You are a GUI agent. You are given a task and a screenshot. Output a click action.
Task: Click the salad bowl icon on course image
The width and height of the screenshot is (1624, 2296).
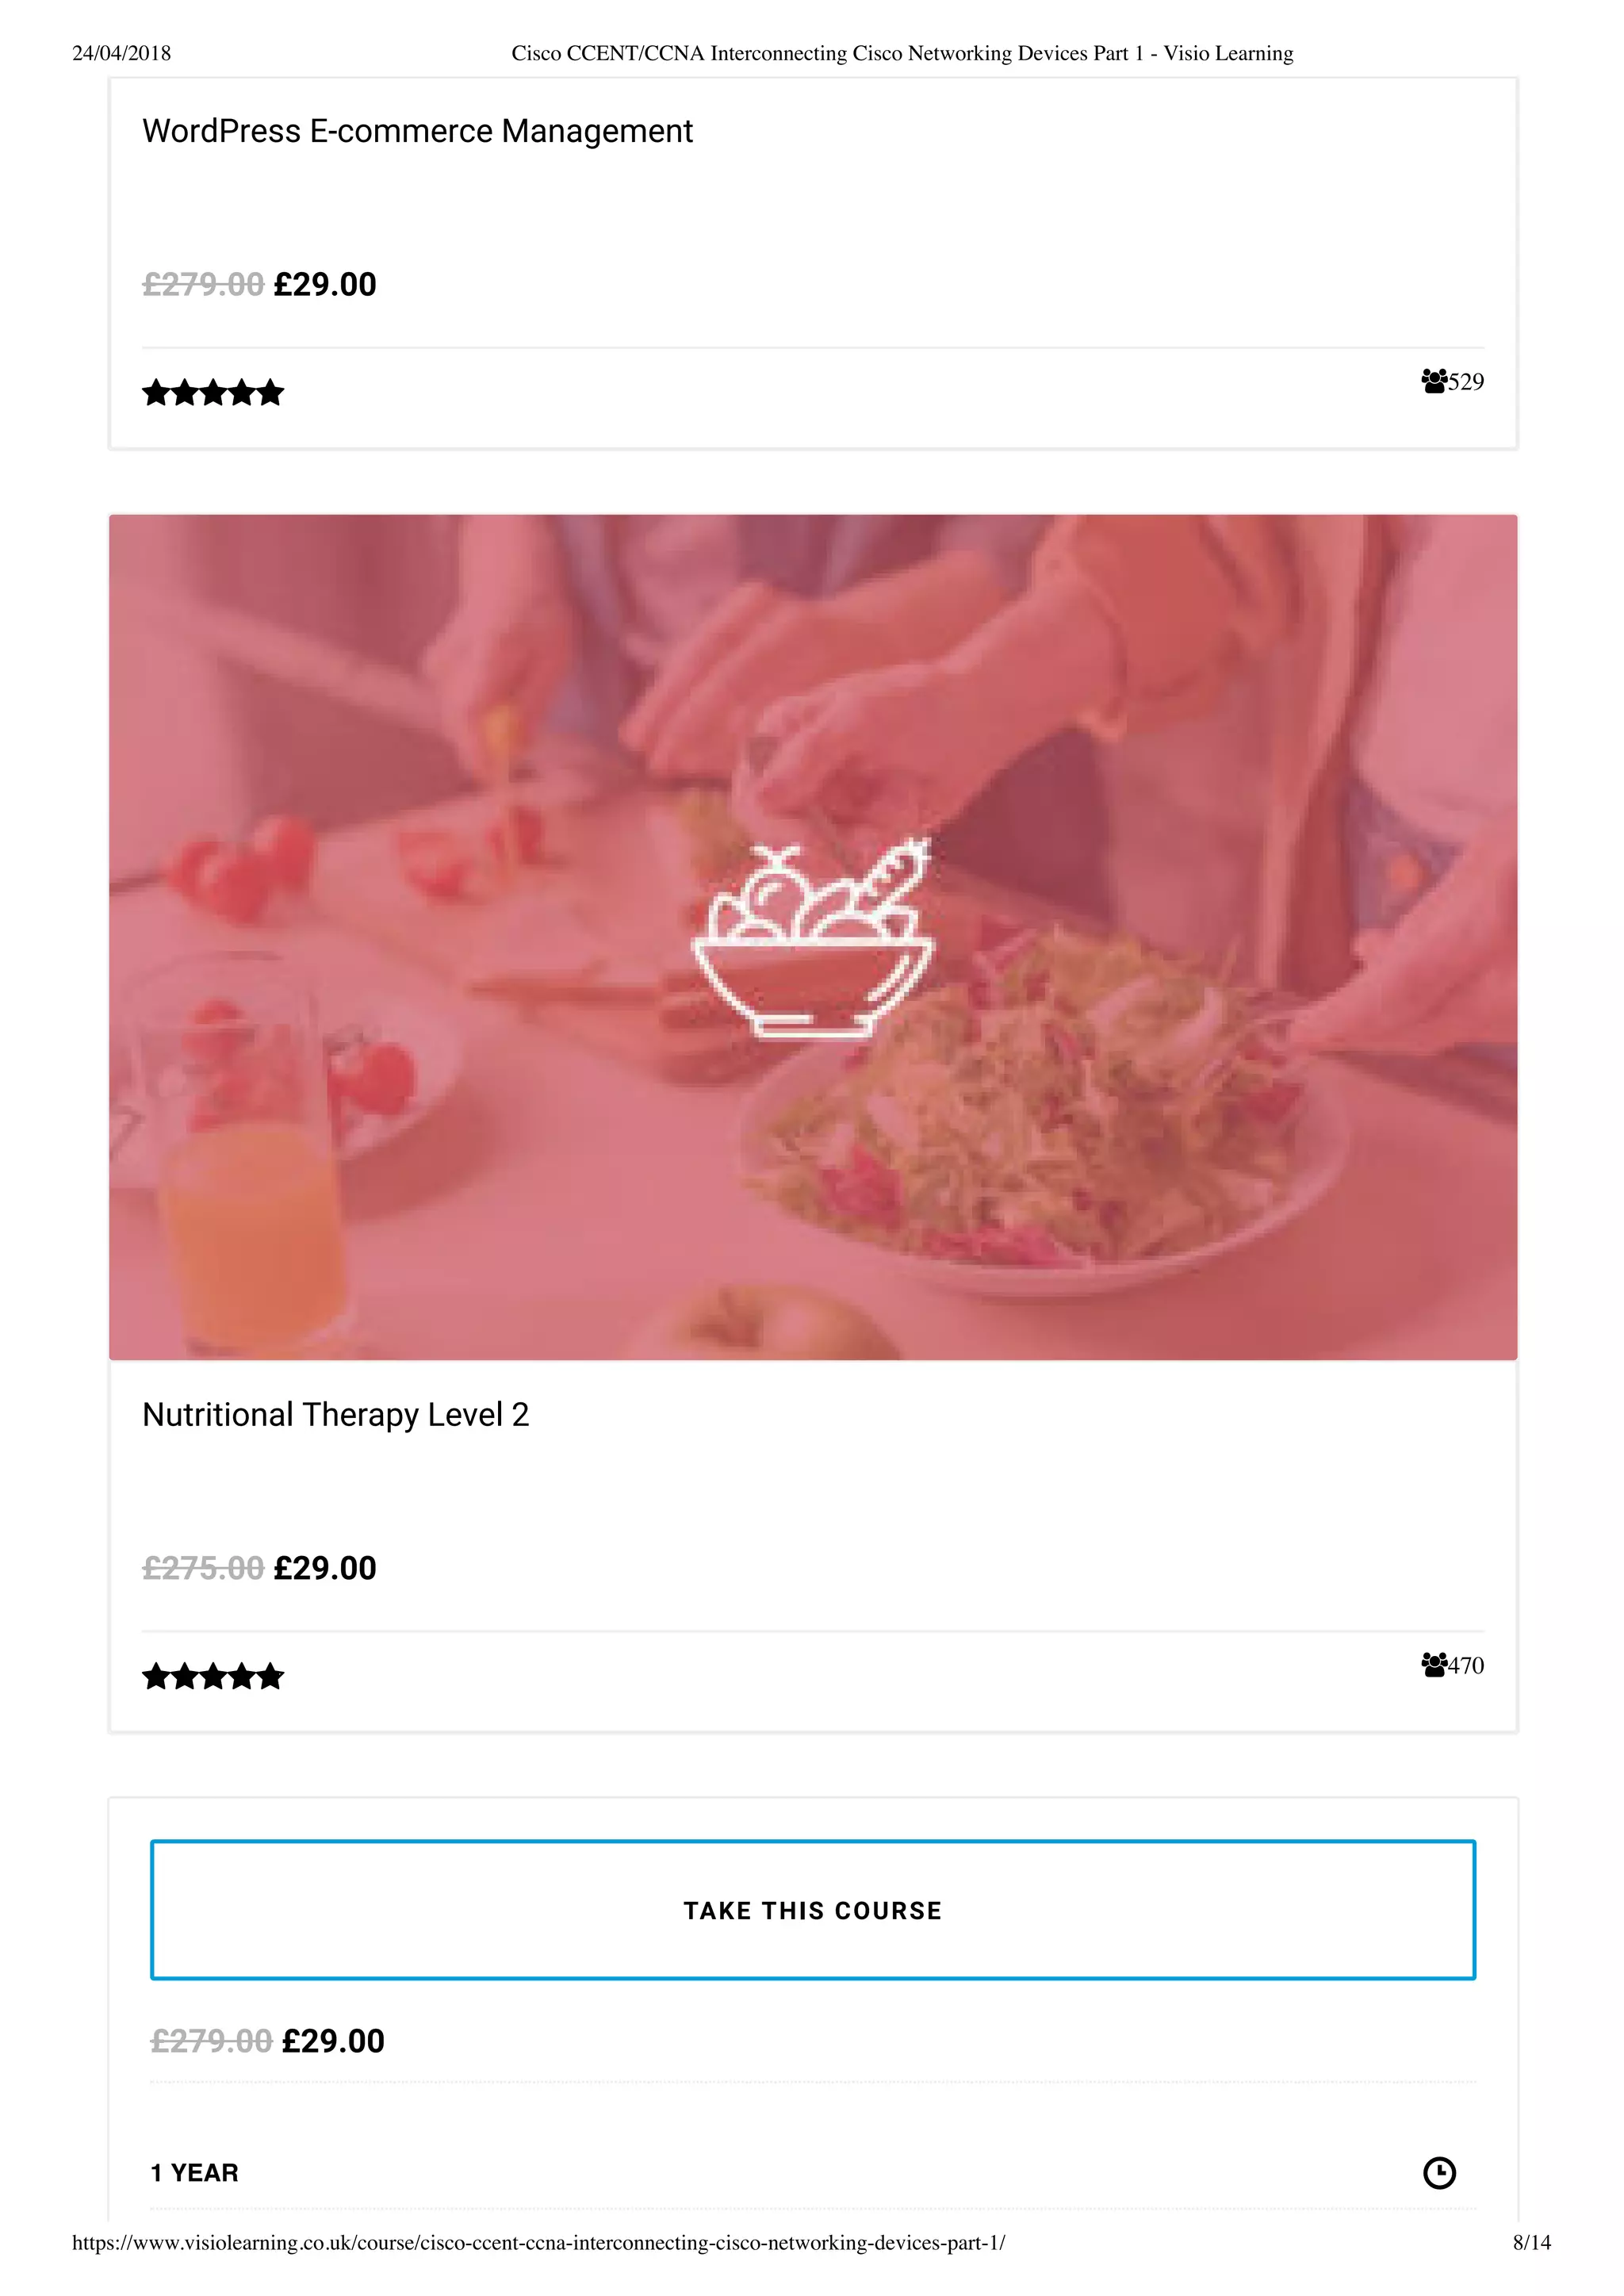pyautogui.click(x=813, y=938)
